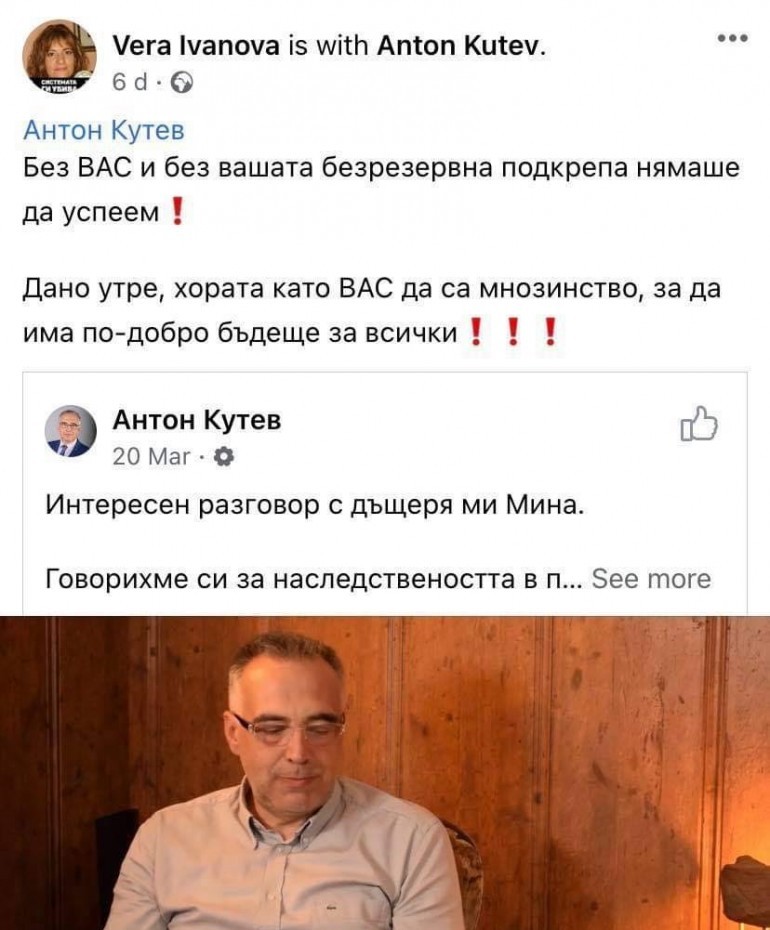This screenshot has height=930, width=770.
Task: Click the paragraph starting Дано утре
Action: point(372,311)
